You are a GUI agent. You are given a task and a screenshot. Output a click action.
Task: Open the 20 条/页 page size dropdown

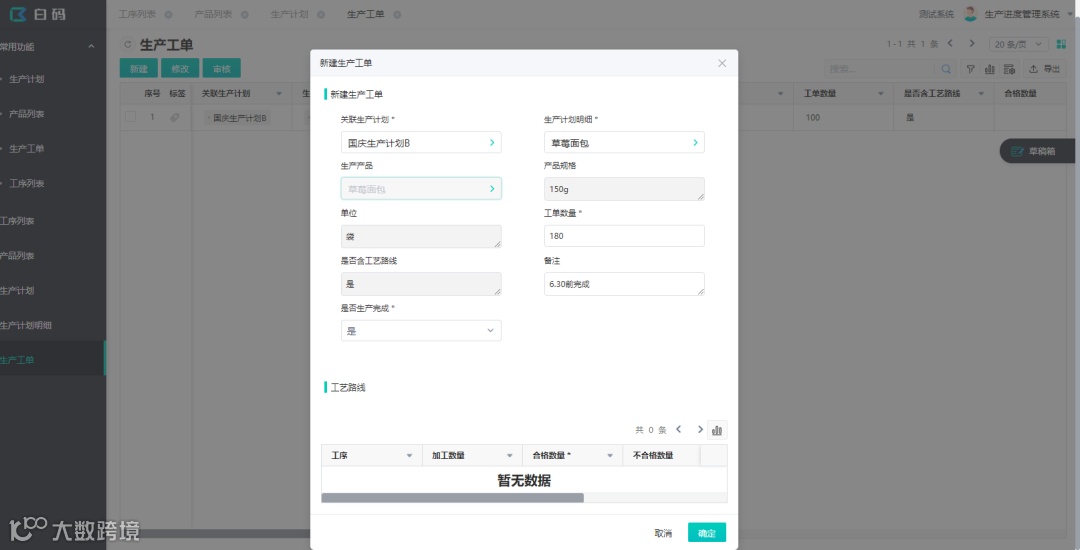[1019, 44]
